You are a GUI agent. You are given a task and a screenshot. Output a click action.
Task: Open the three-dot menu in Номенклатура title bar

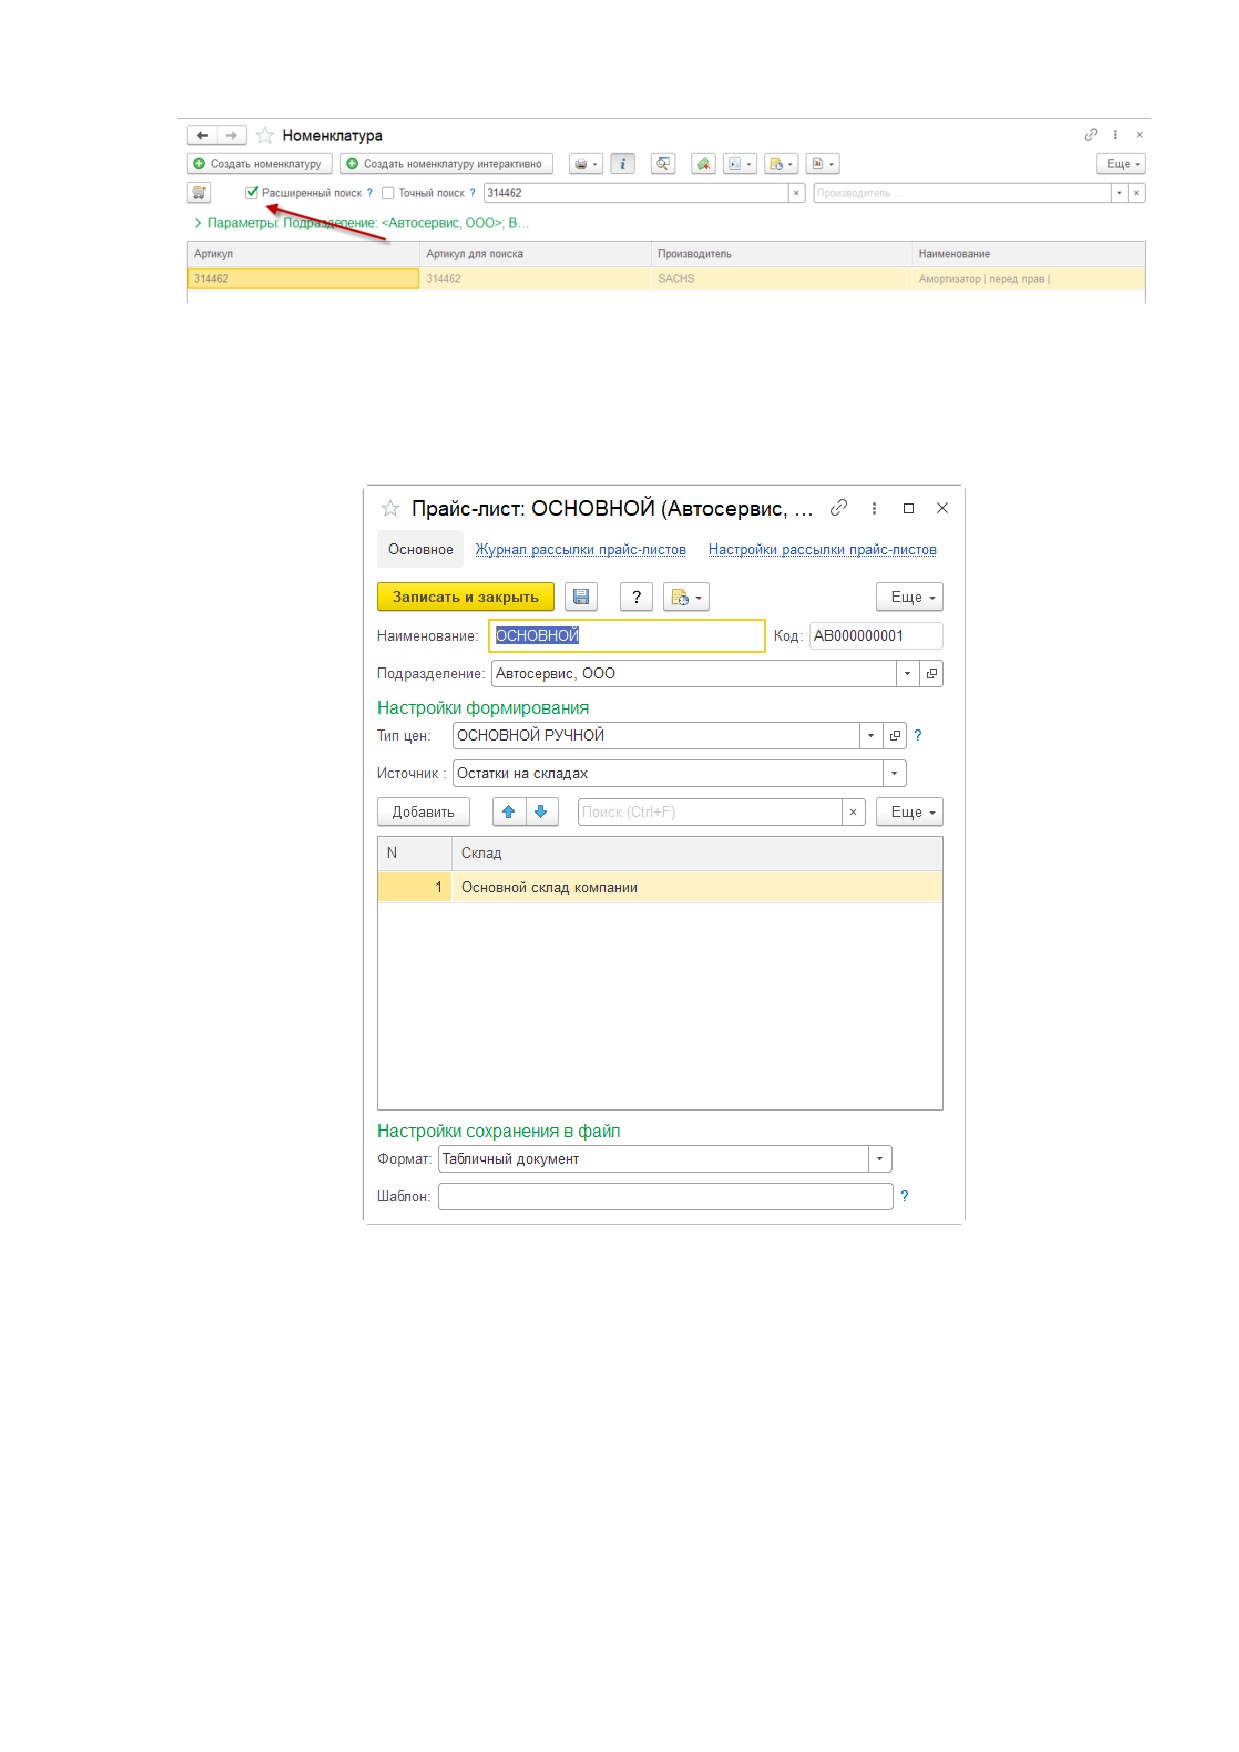[x=1115, y=134]
